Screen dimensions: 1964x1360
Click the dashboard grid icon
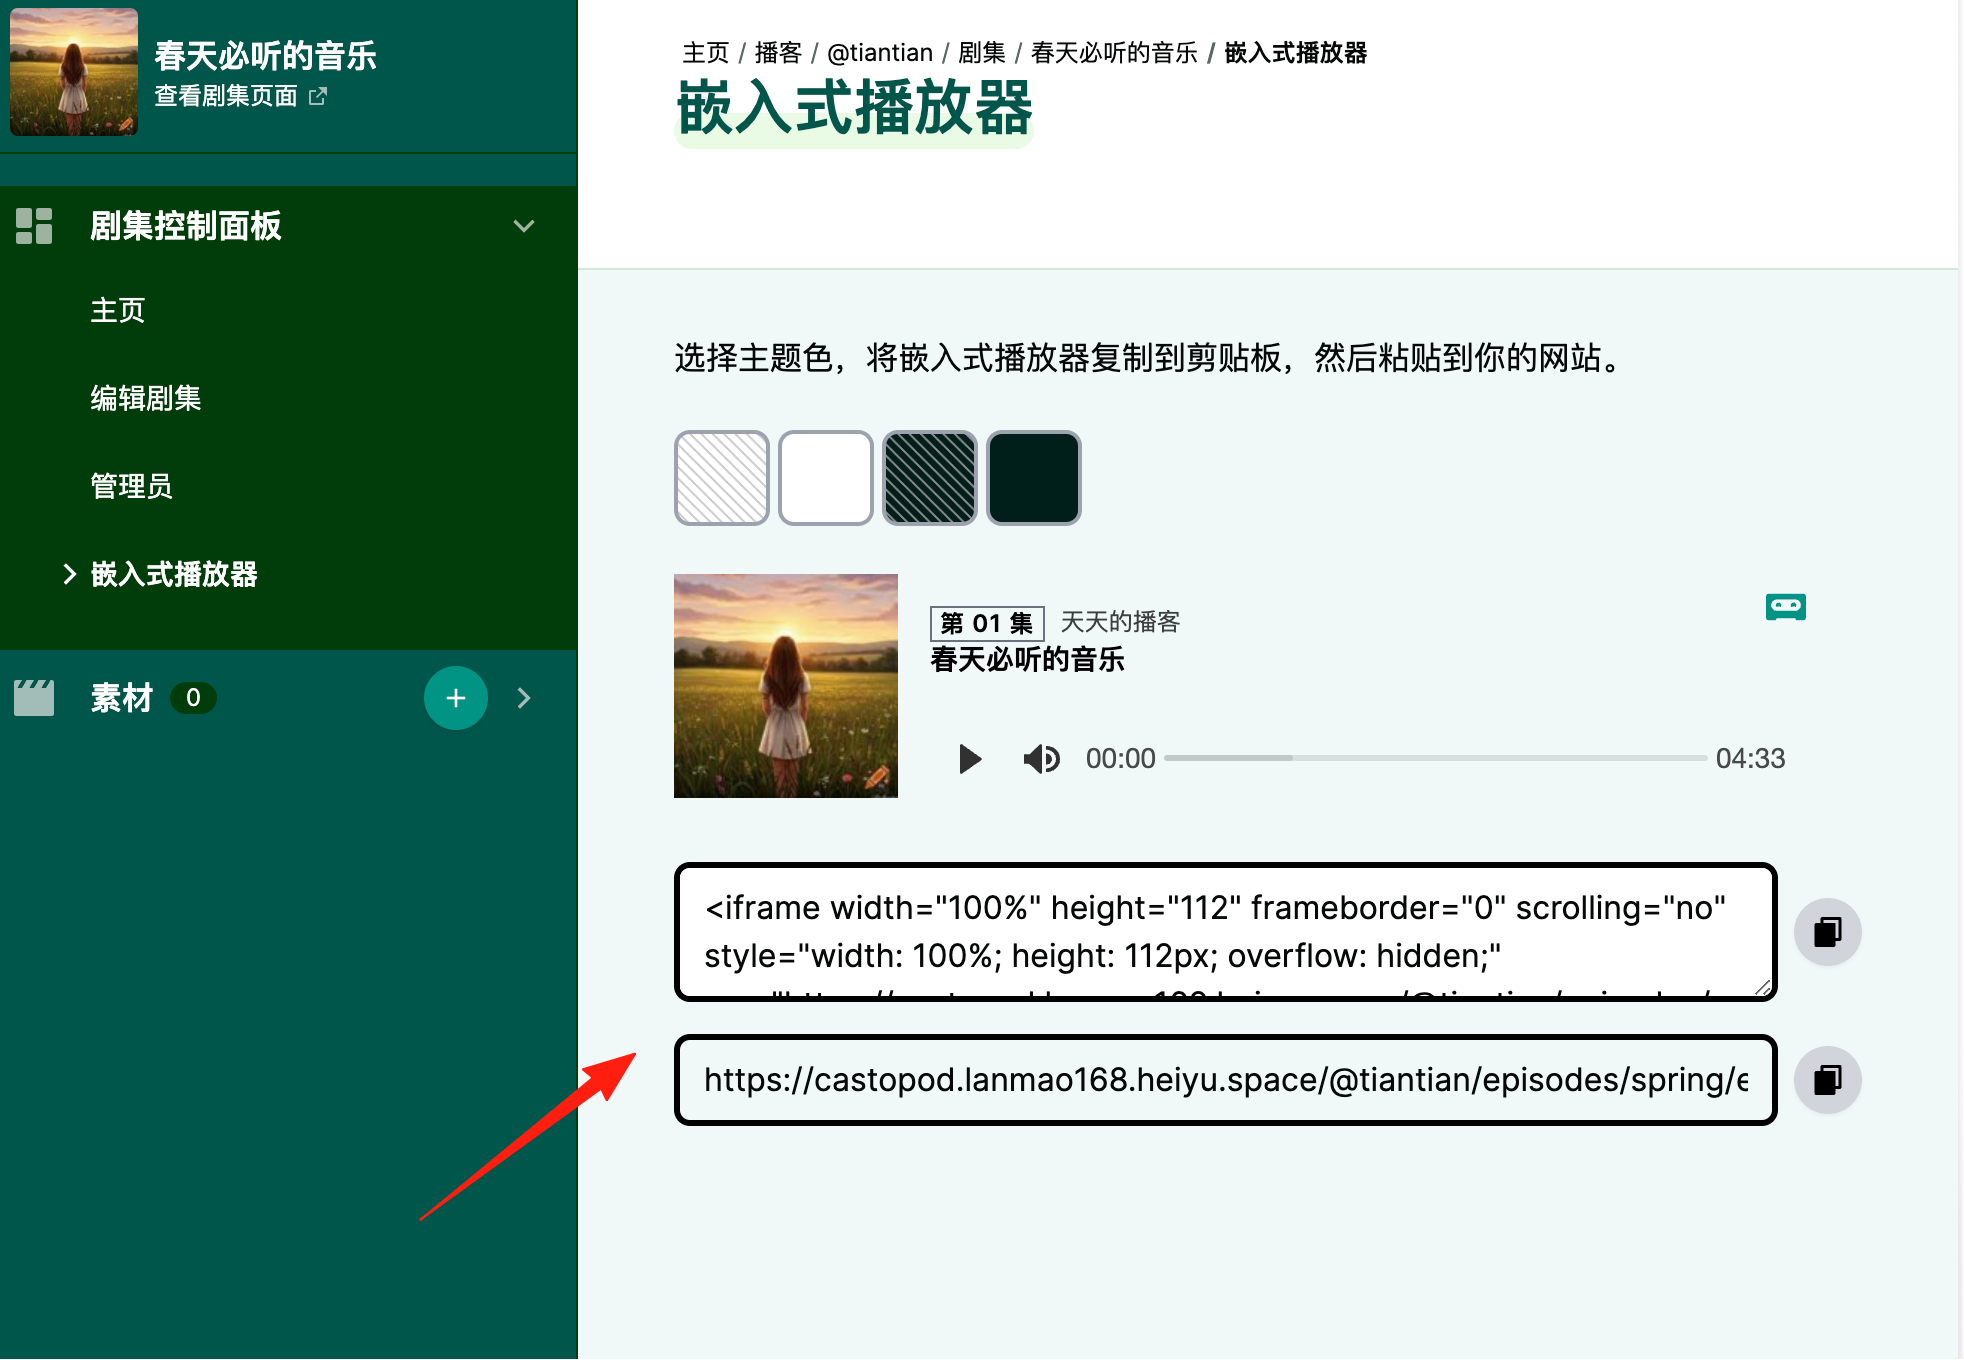(x=34, y=226)
